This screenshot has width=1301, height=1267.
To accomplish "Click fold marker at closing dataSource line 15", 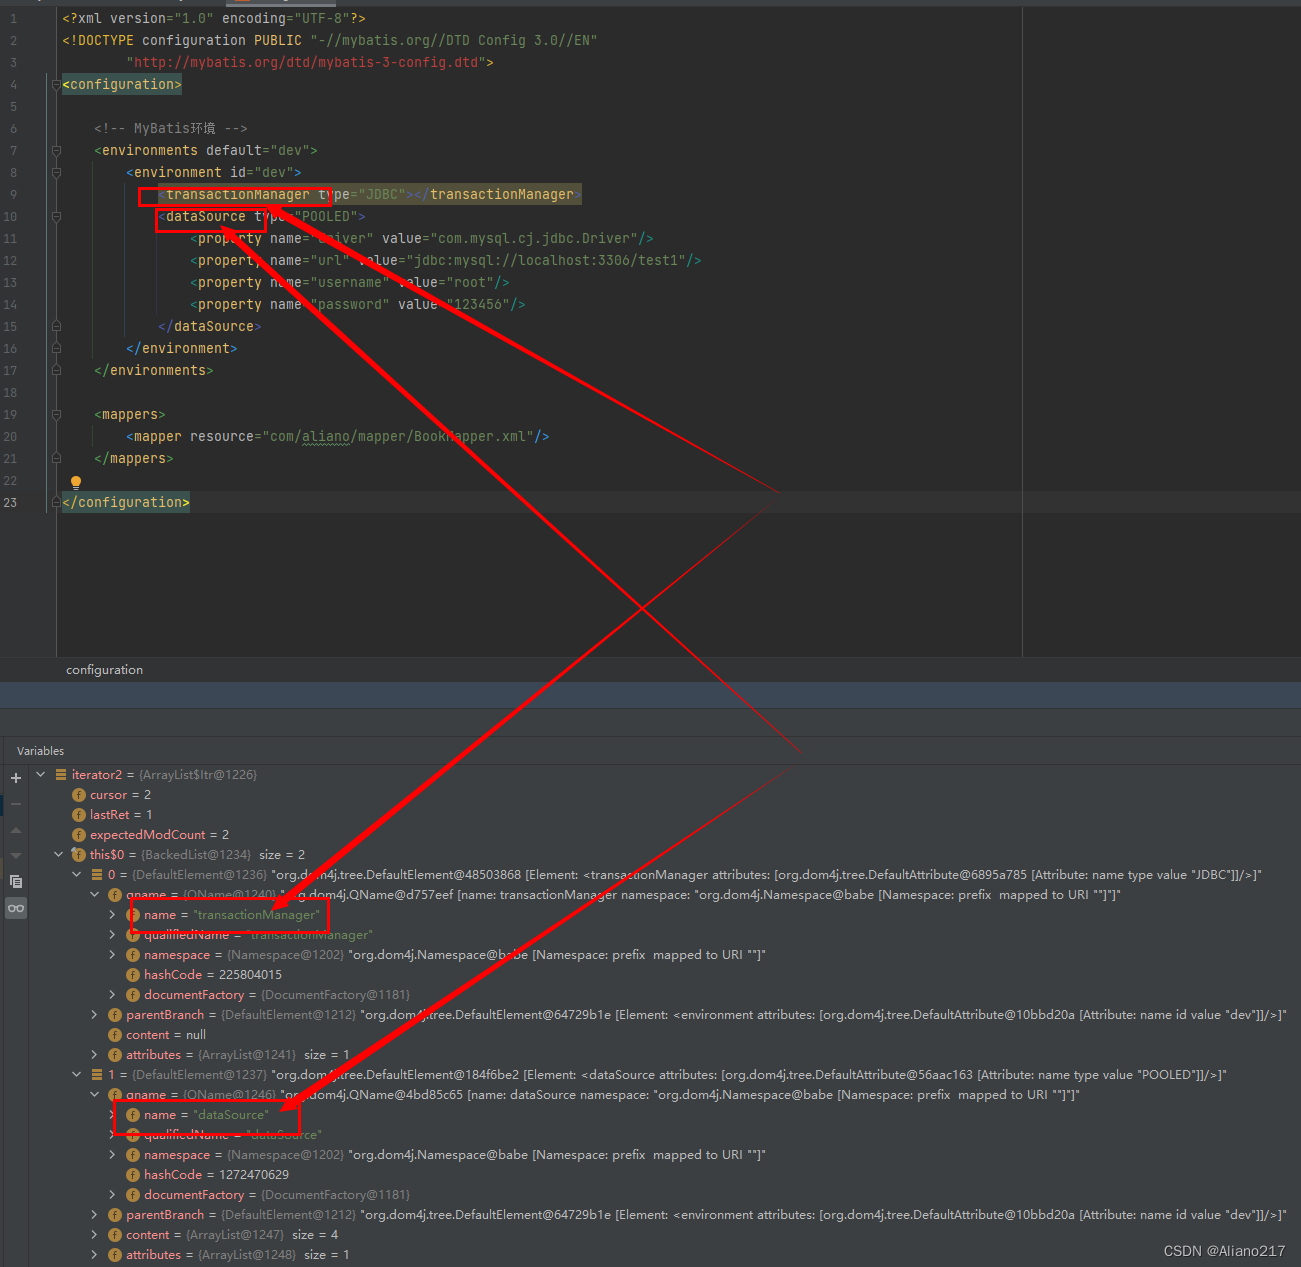I will pos(56,327).
